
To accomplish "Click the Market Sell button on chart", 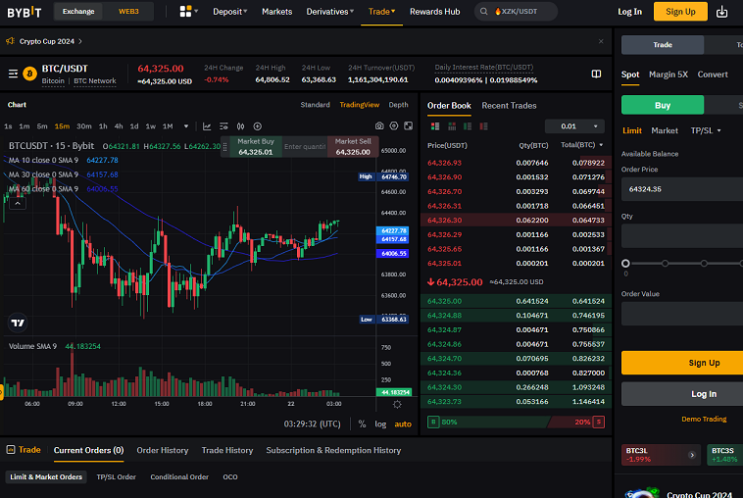I will tap(353, 147).
